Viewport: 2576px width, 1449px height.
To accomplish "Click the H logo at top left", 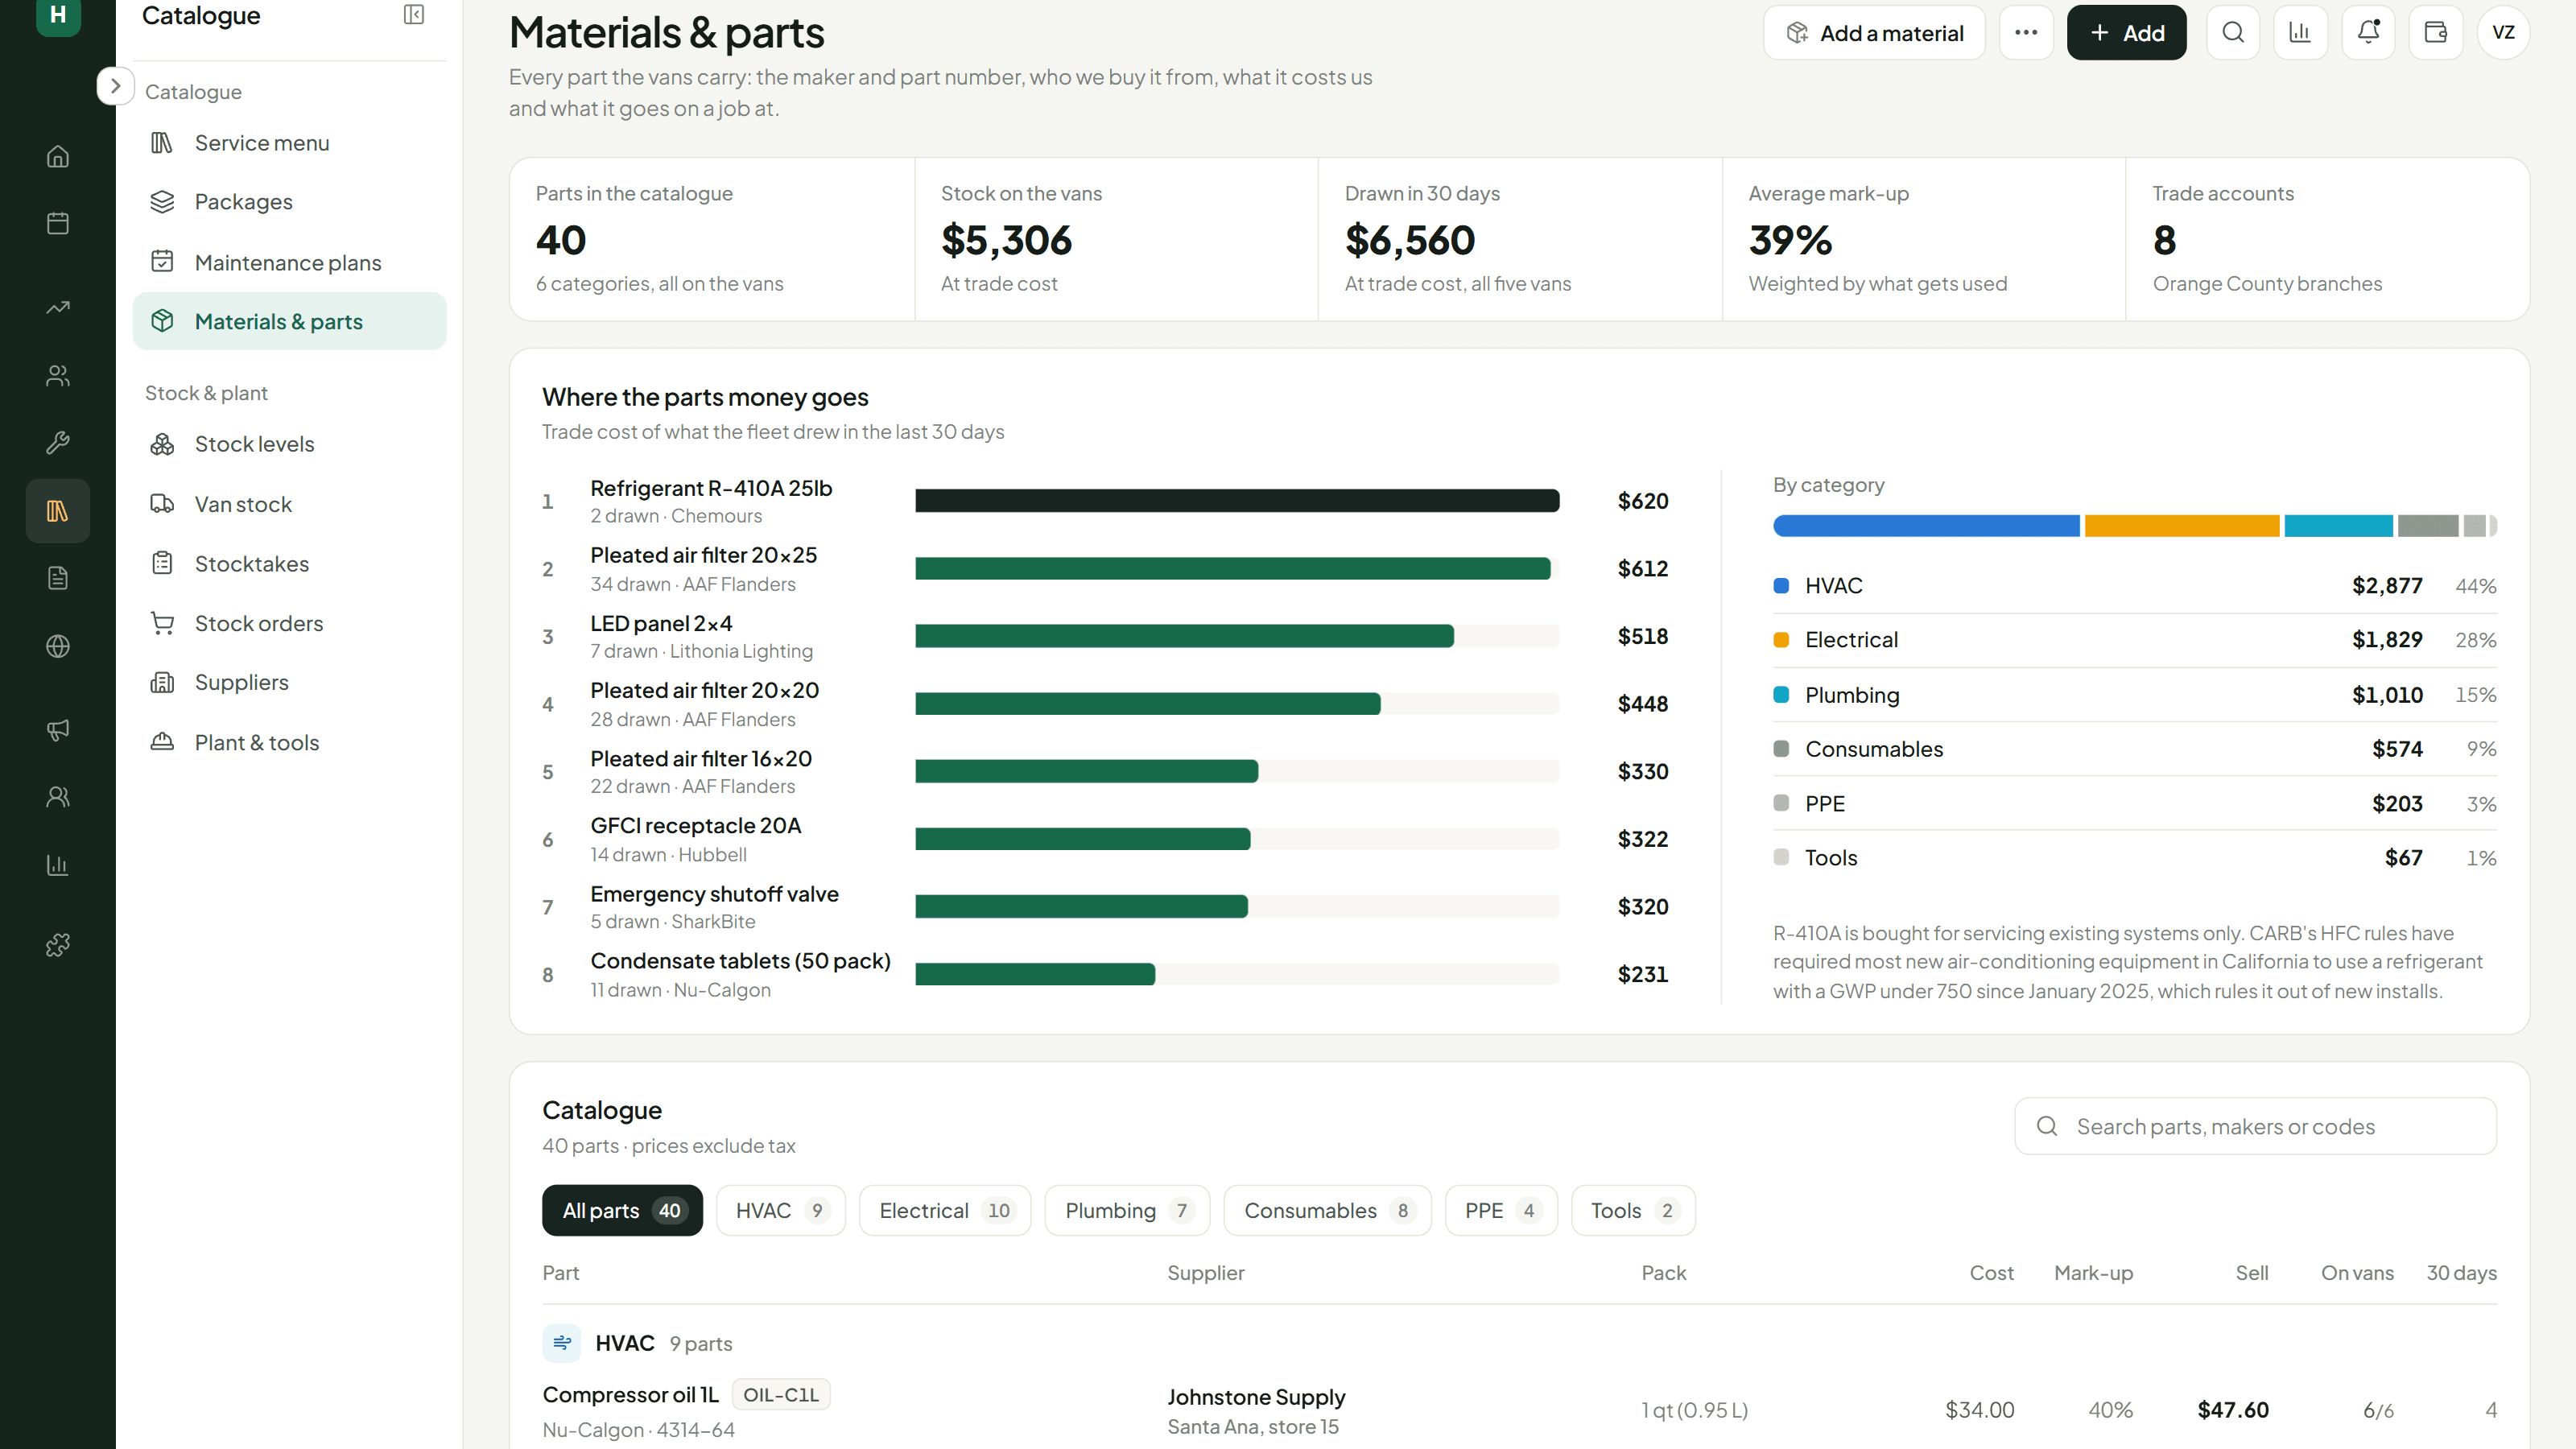I will 58,16.
